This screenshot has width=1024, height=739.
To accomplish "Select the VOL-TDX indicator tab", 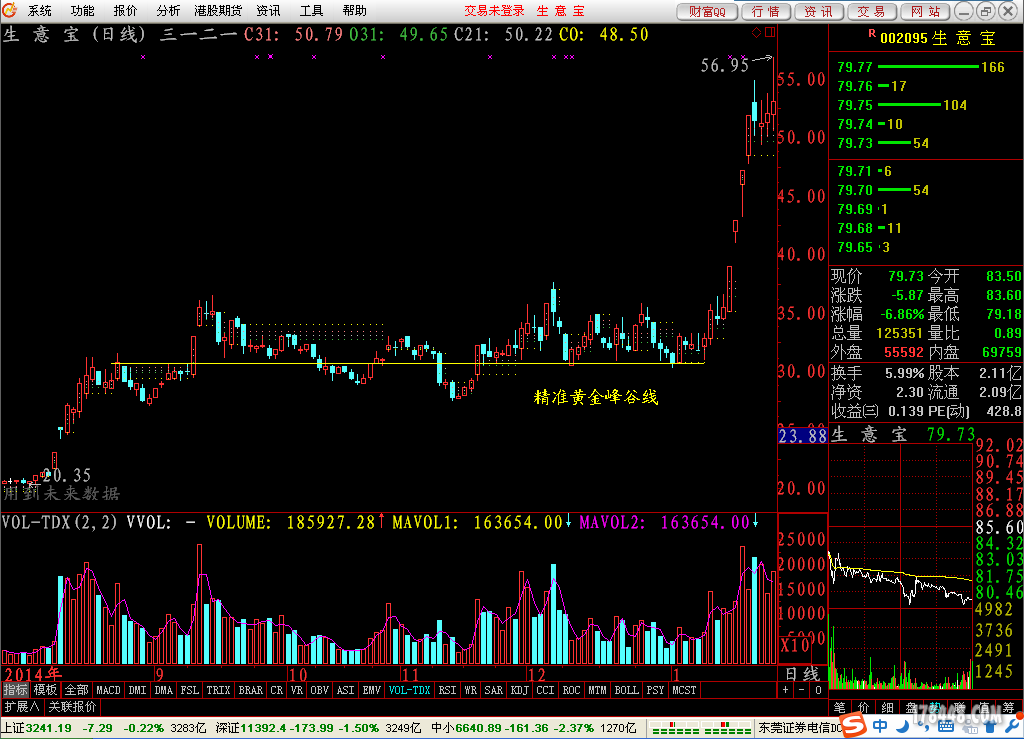I will [409, 690].
